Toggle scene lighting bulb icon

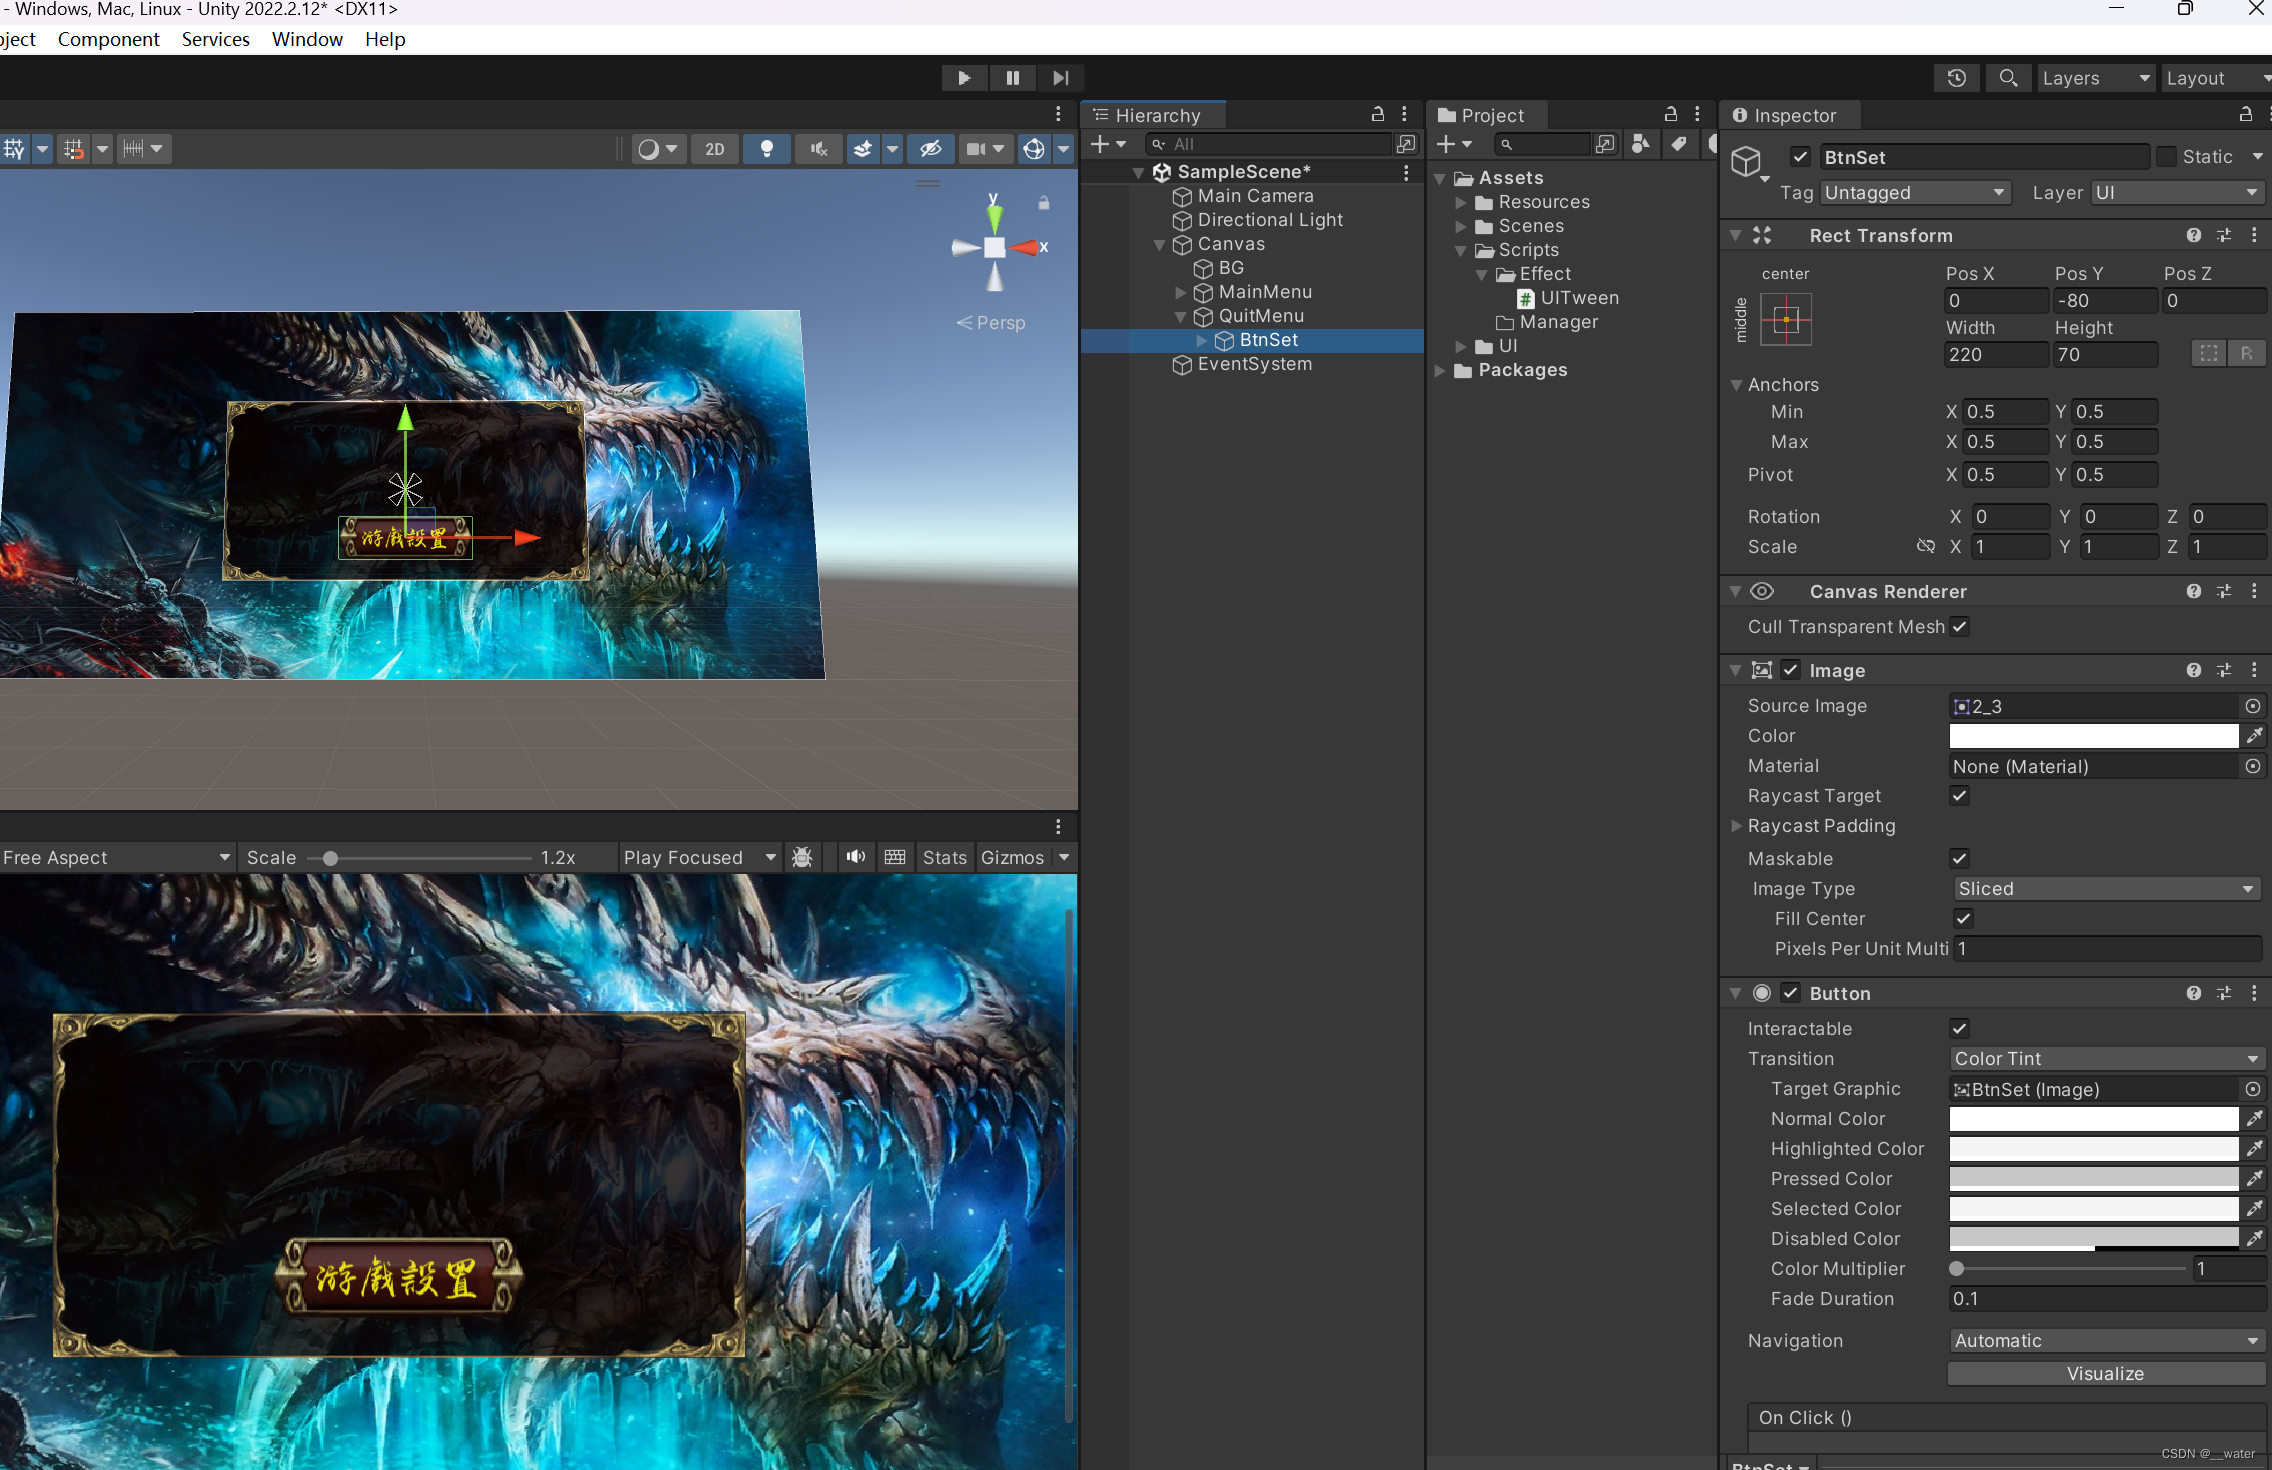(x=767, y=149)
